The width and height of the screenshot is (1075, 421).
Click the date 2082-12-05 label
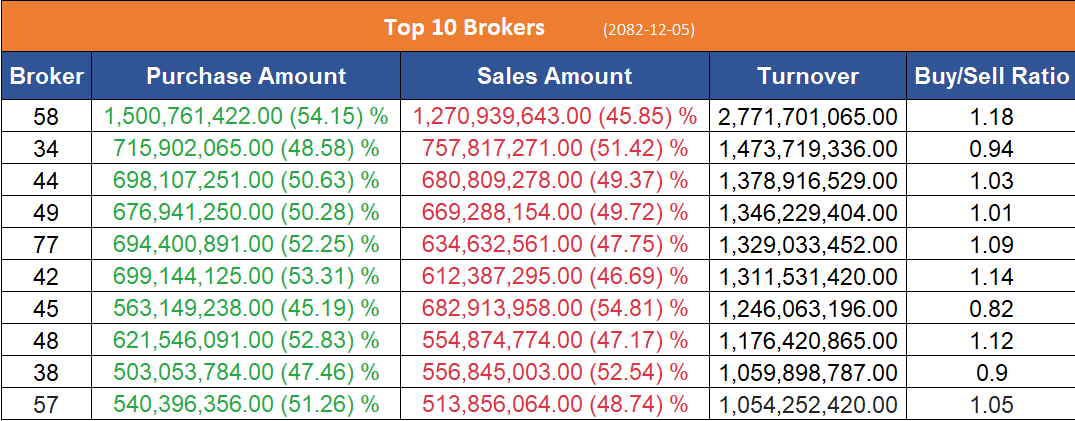[648, 30]
